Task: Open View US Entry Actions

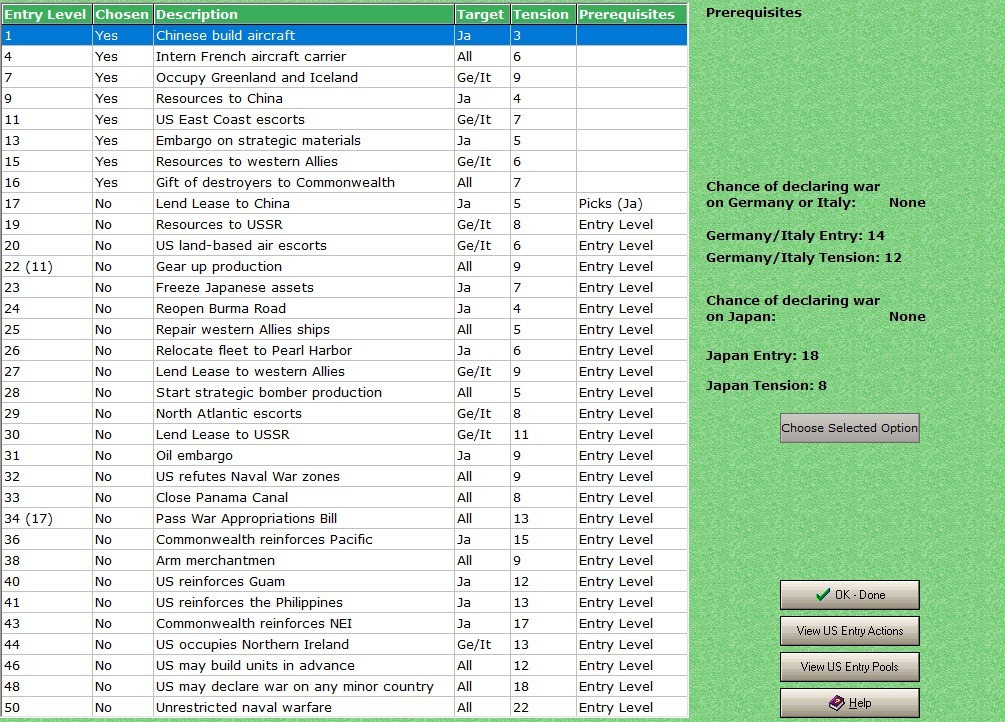Action: coord(849,631)
